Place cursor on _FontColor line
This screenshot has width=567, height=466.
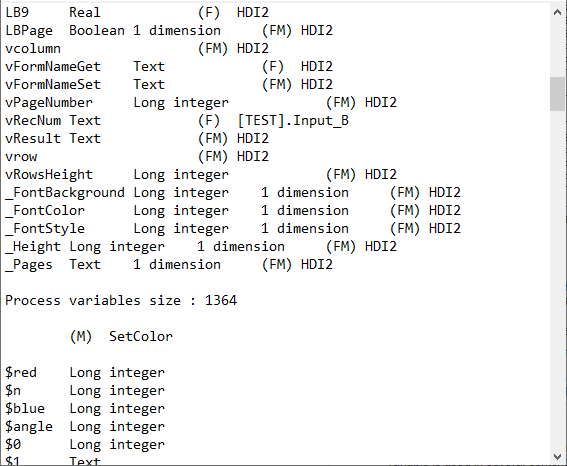click(233, 211)
